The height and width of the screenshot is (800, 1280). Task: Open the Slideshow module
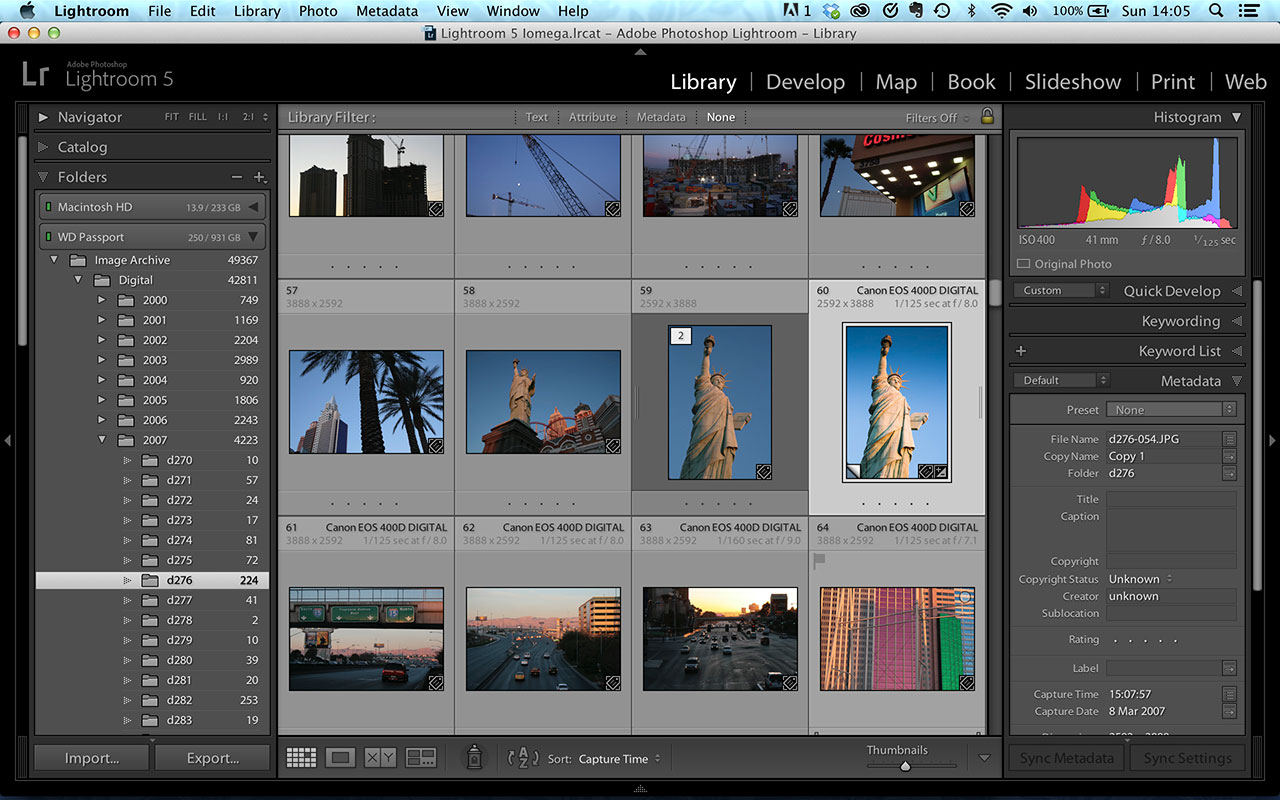pyautogui.click(x=1073, y=82)
